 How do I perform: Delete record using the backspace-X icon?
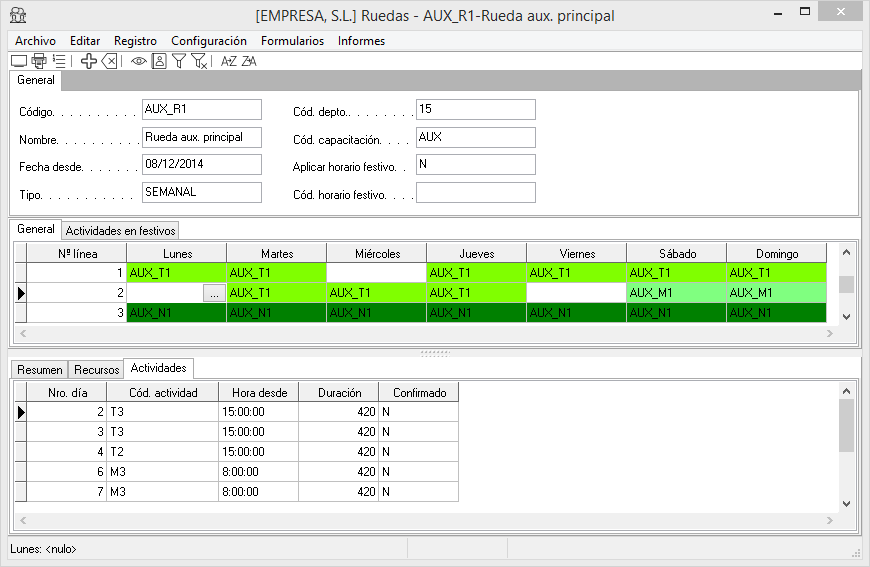[110, 61]
